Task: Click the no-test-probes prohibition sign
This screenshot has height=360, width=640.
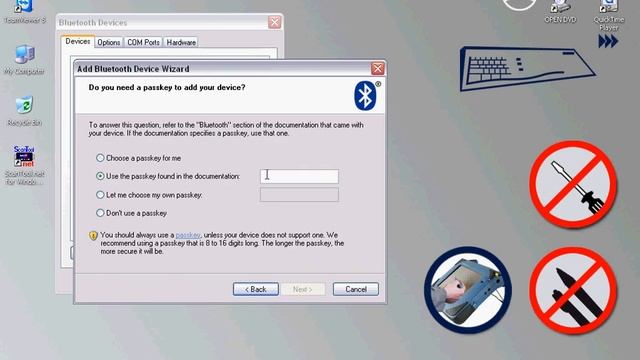Action: pos(573,290)
